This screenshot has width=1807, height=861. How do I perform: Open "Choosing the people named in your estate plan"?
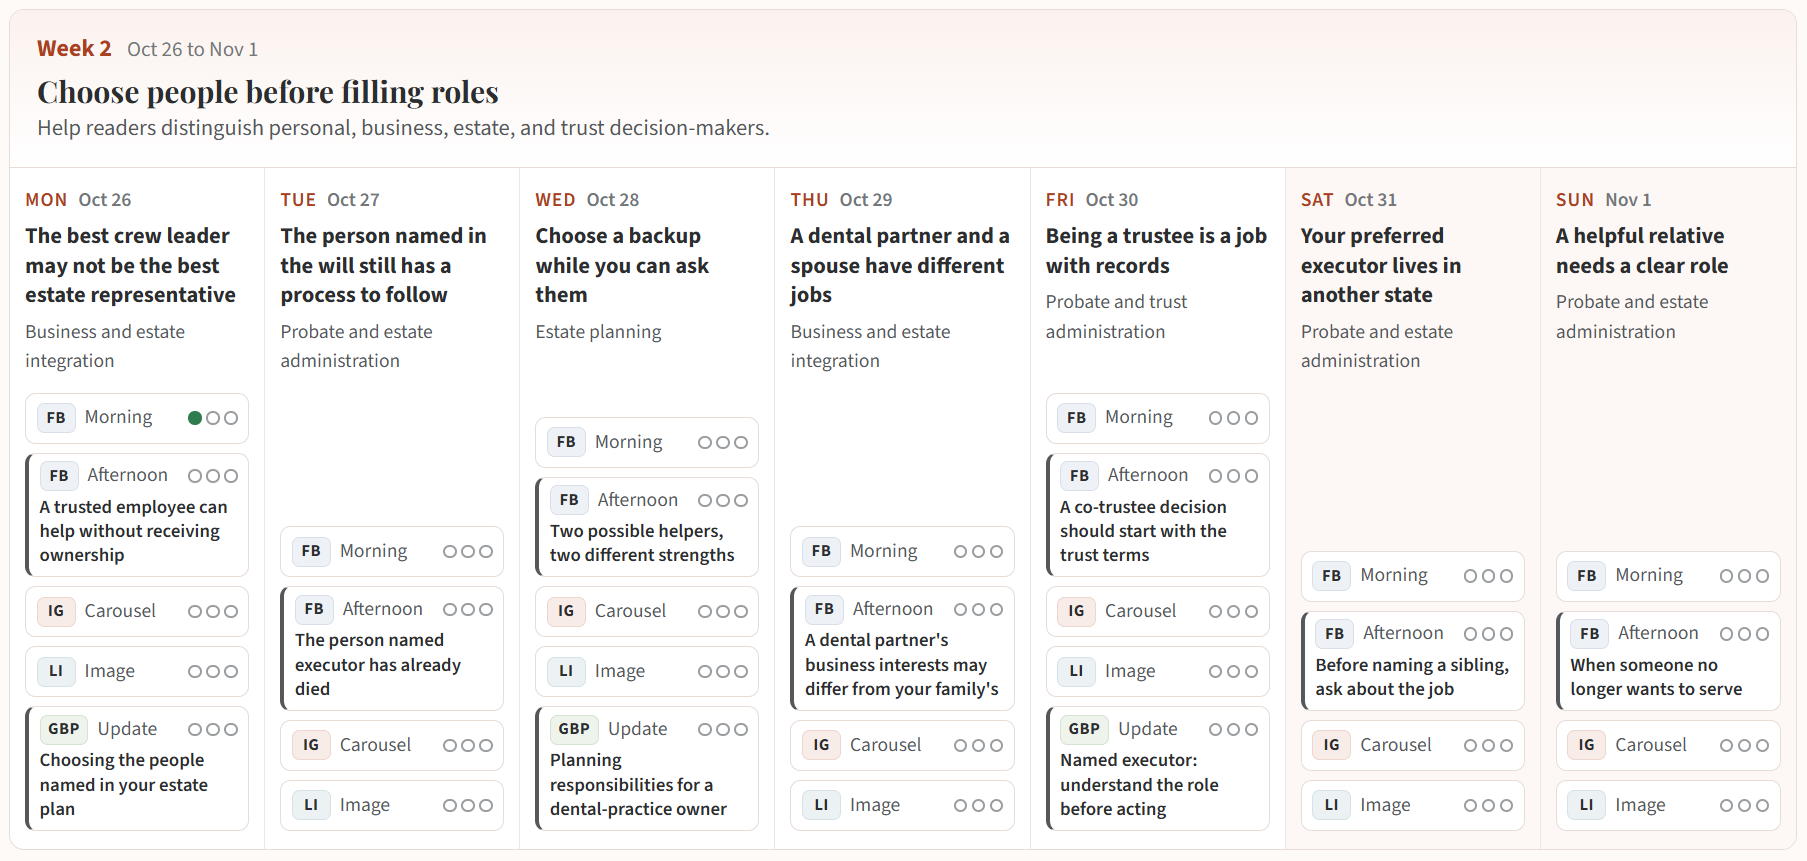coord(124,784)
